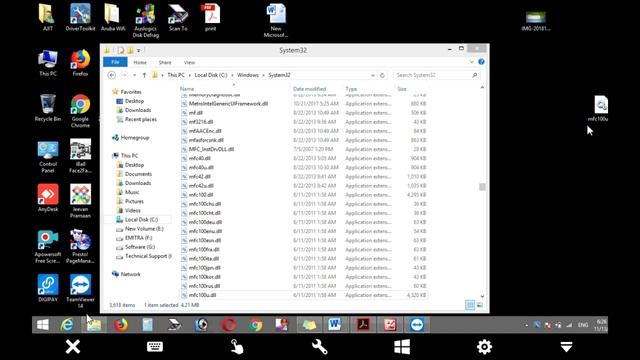Open Firefox from the taskbar
Viewport: 640px width, 360px height.
[121, 325]
